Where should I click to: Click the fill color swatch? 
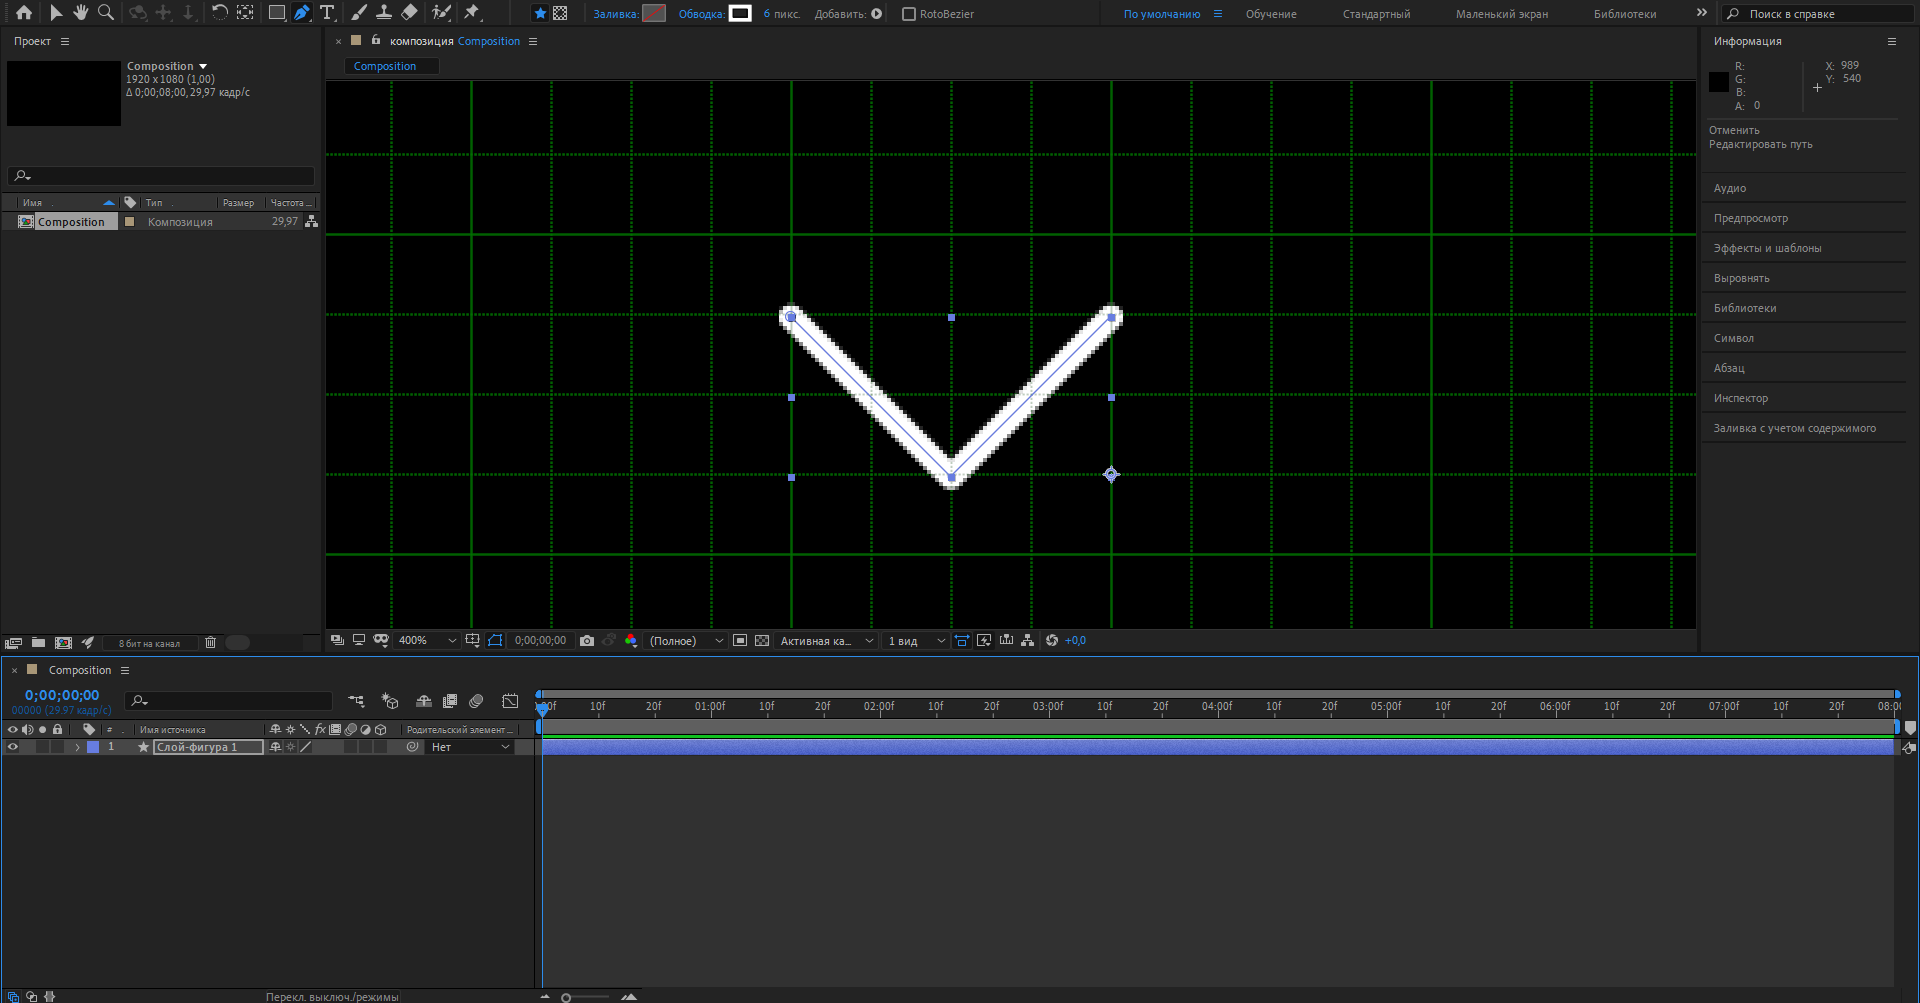(x=654, y=13)
